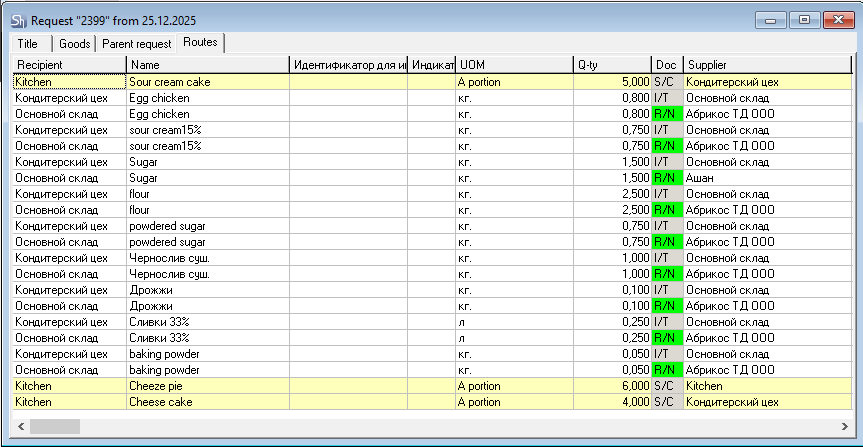
Task: Select the Parent request tab
Action: click(x=136, y=44)
